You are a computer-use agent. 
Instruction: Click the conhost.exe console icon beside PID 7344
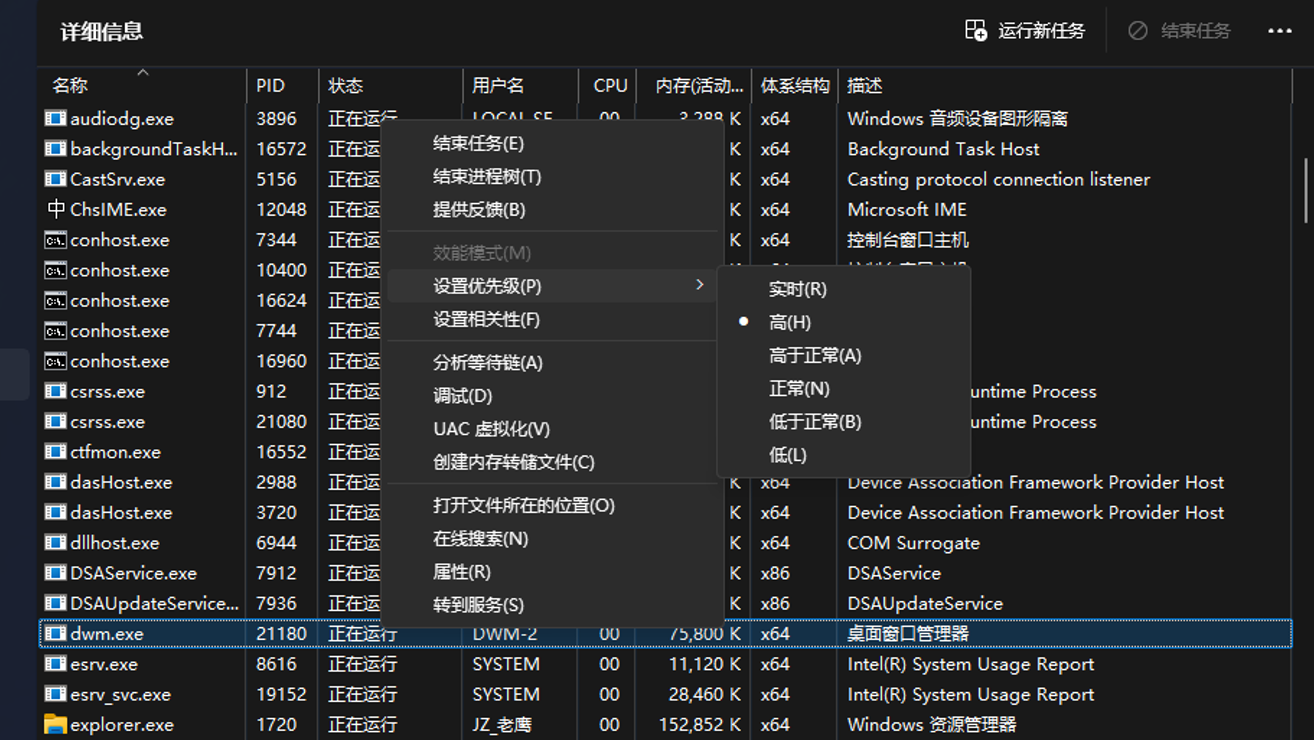pyautogui.click(x=56, y=240)
